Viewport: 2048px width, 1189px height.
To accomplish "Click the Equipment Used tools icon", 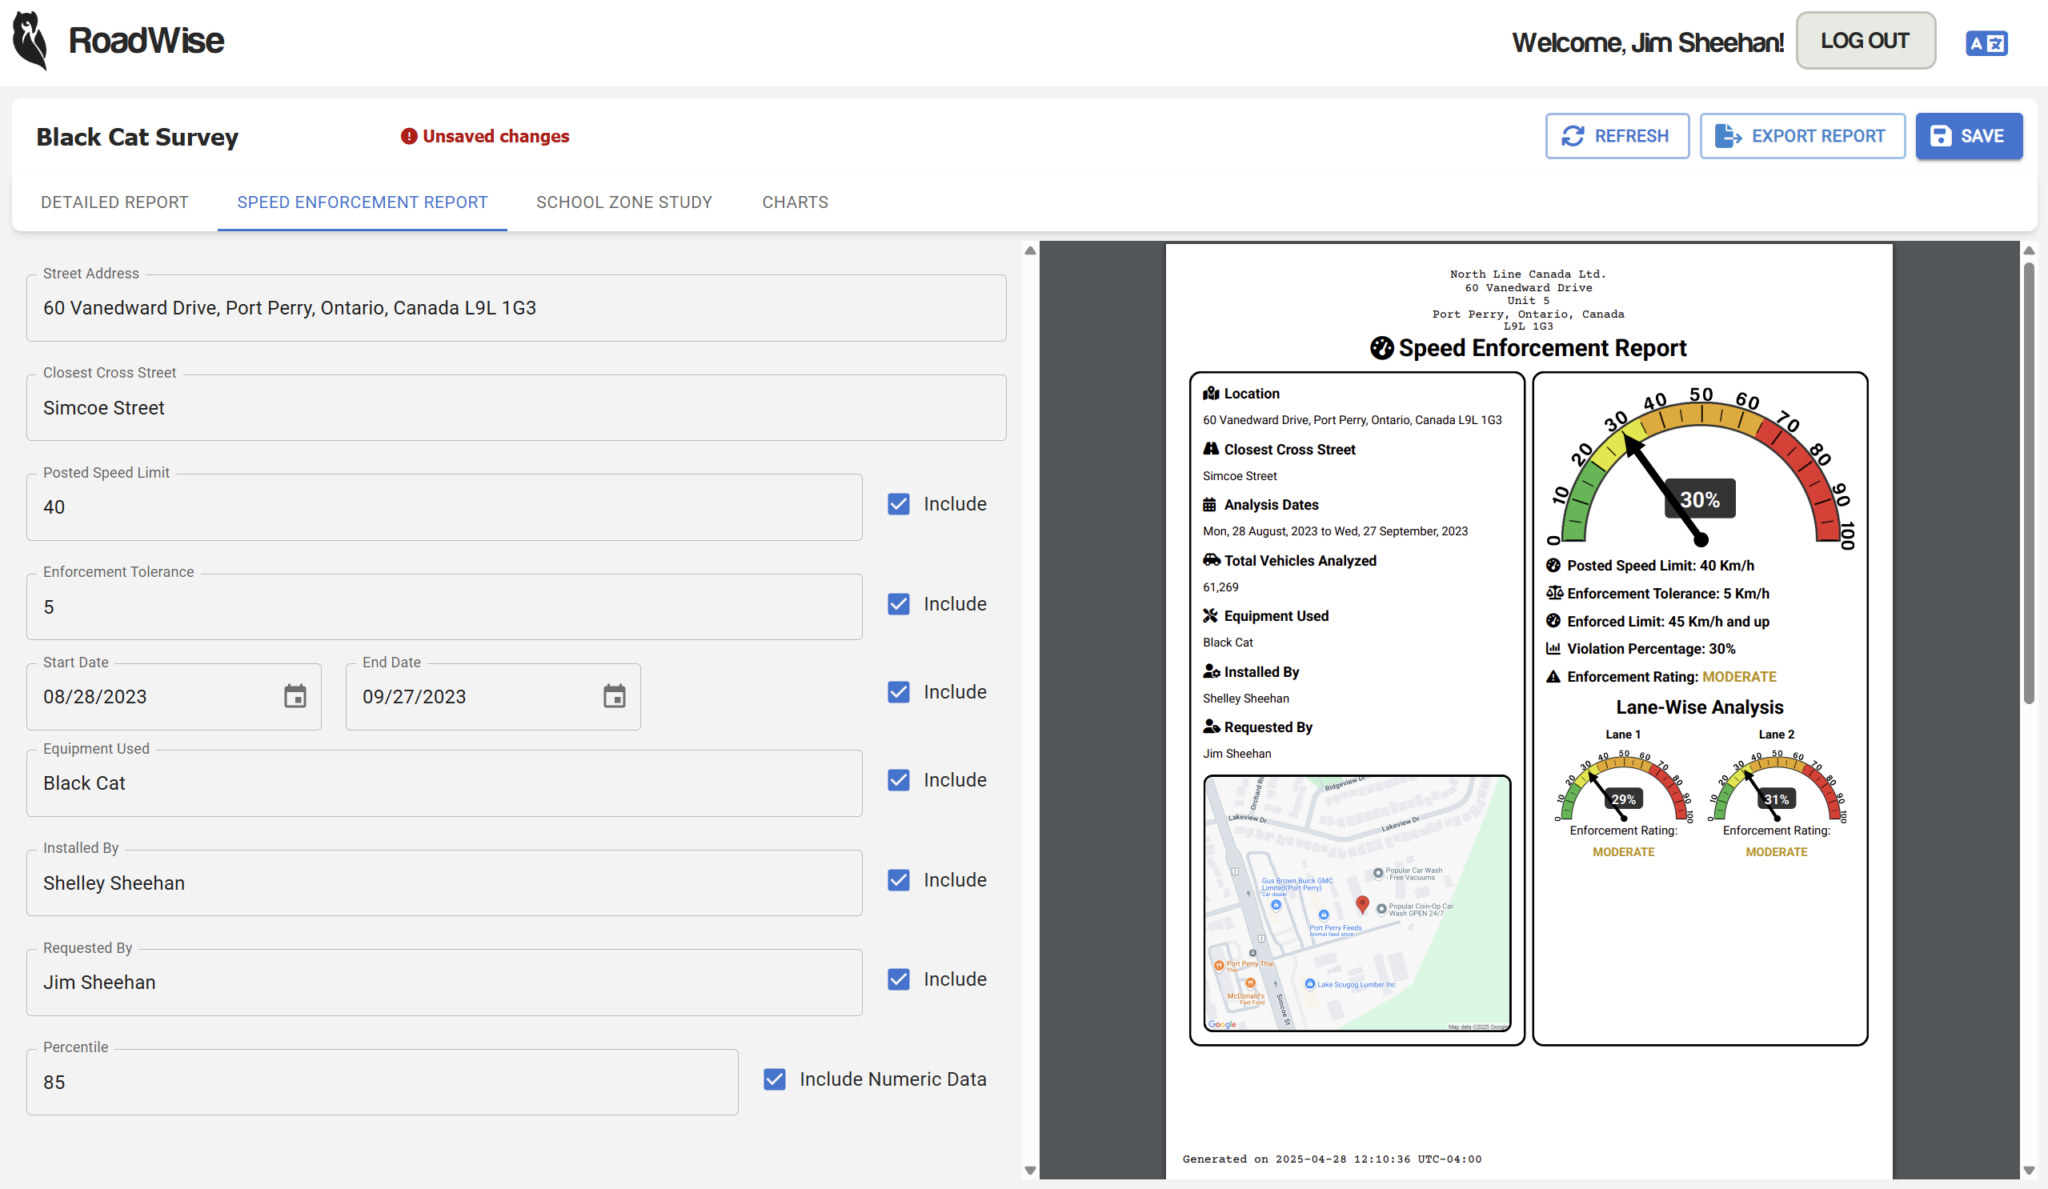I will pos(1211,616).
